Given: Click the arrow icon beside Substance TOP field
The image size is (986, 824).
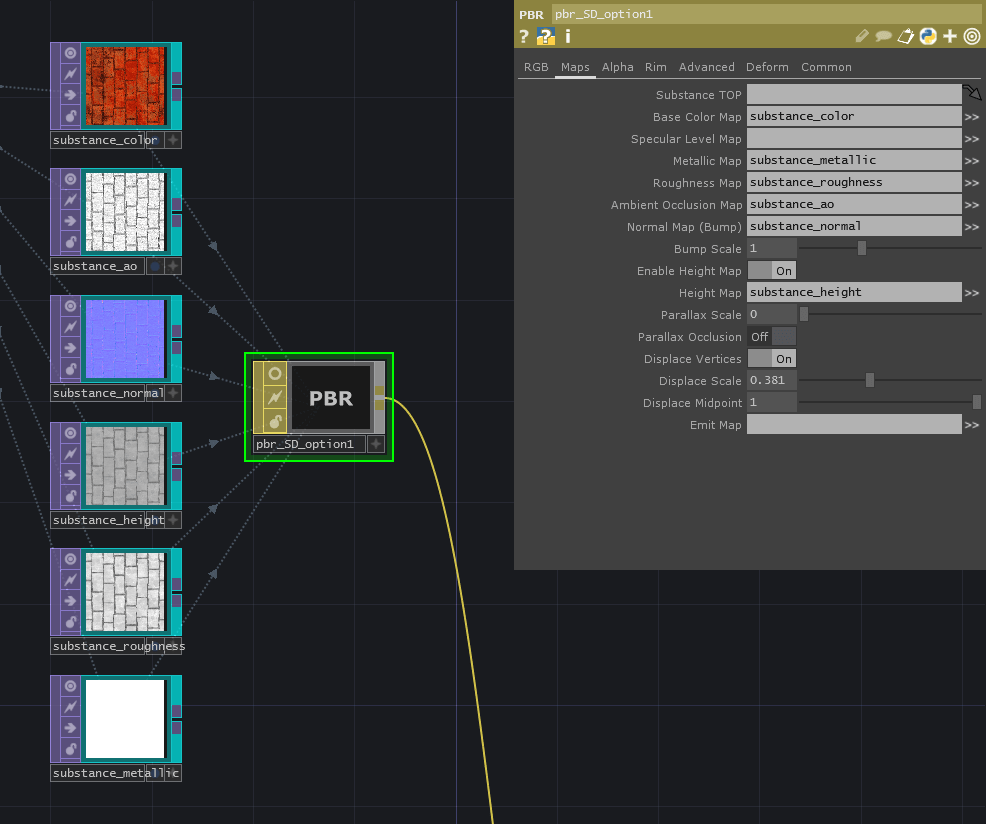Looking at the screenshot, I should pos(972,93).
